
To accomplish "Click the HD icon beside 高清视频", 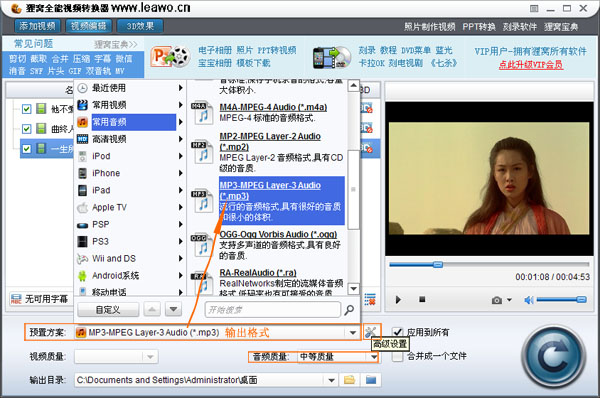I will pyautogui.click(x=82, y=139).
